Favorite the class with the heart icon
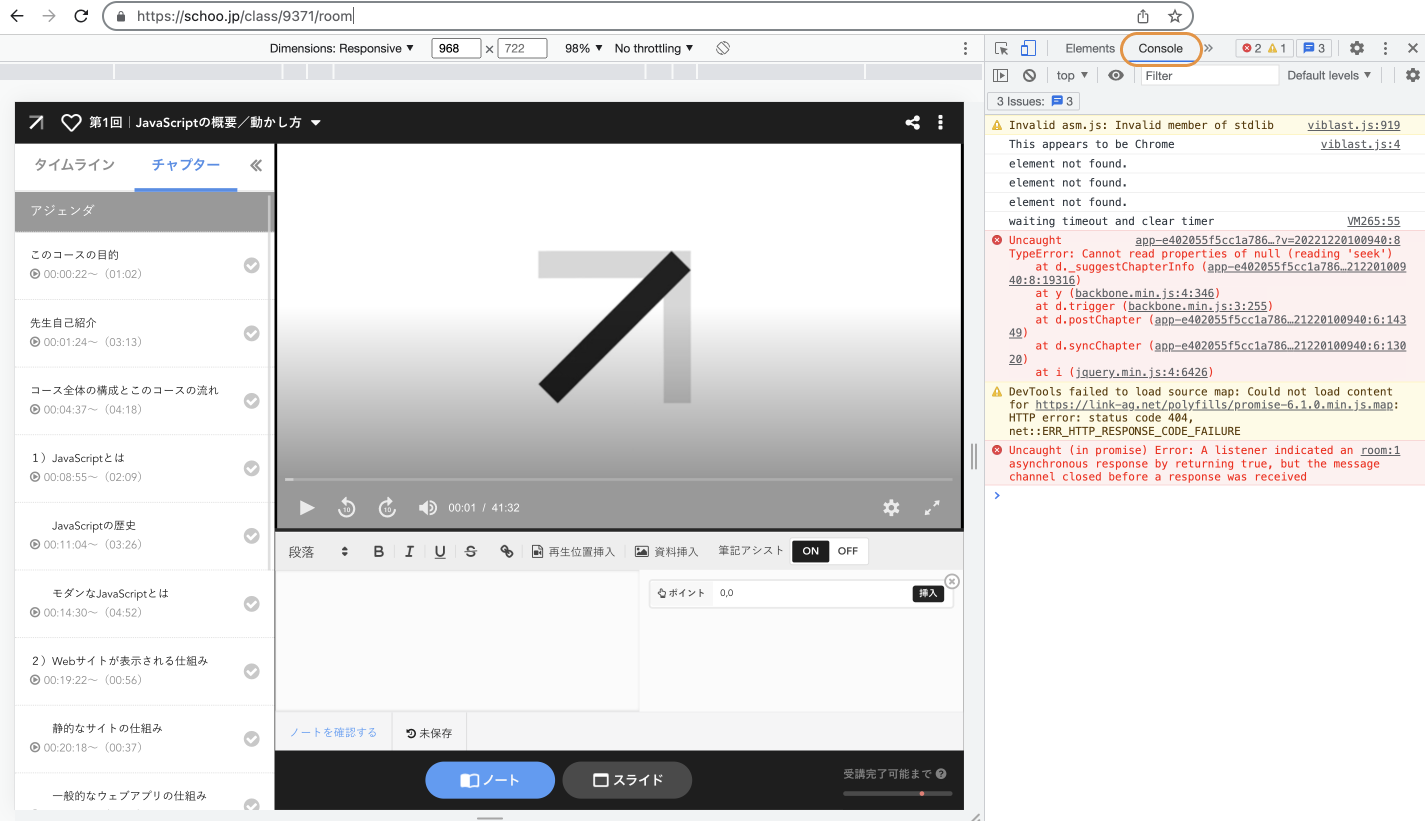Screen dimensions: 1425x821 (x=71, y=122)
